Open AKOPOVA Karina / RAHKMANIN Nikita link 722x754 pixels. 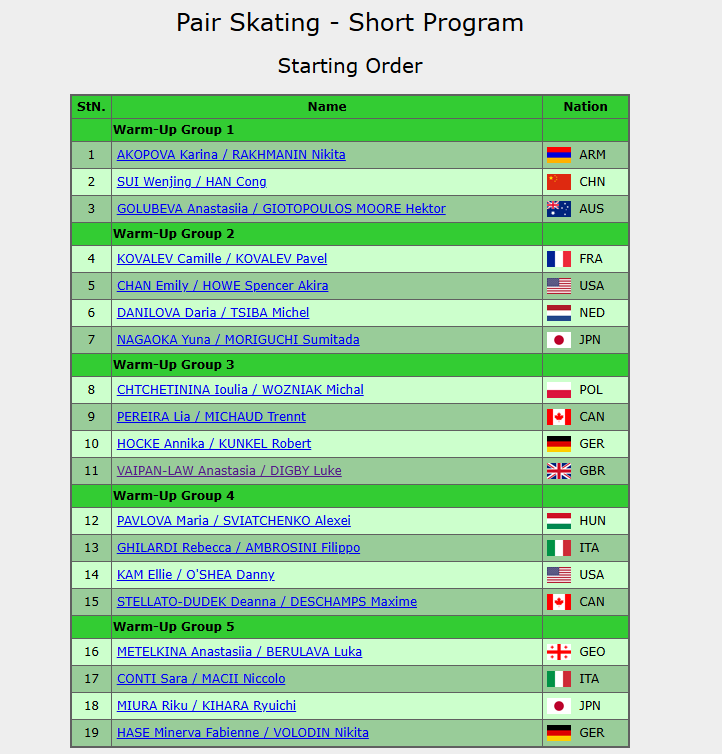pyautogui.click(x=231, y=155)
